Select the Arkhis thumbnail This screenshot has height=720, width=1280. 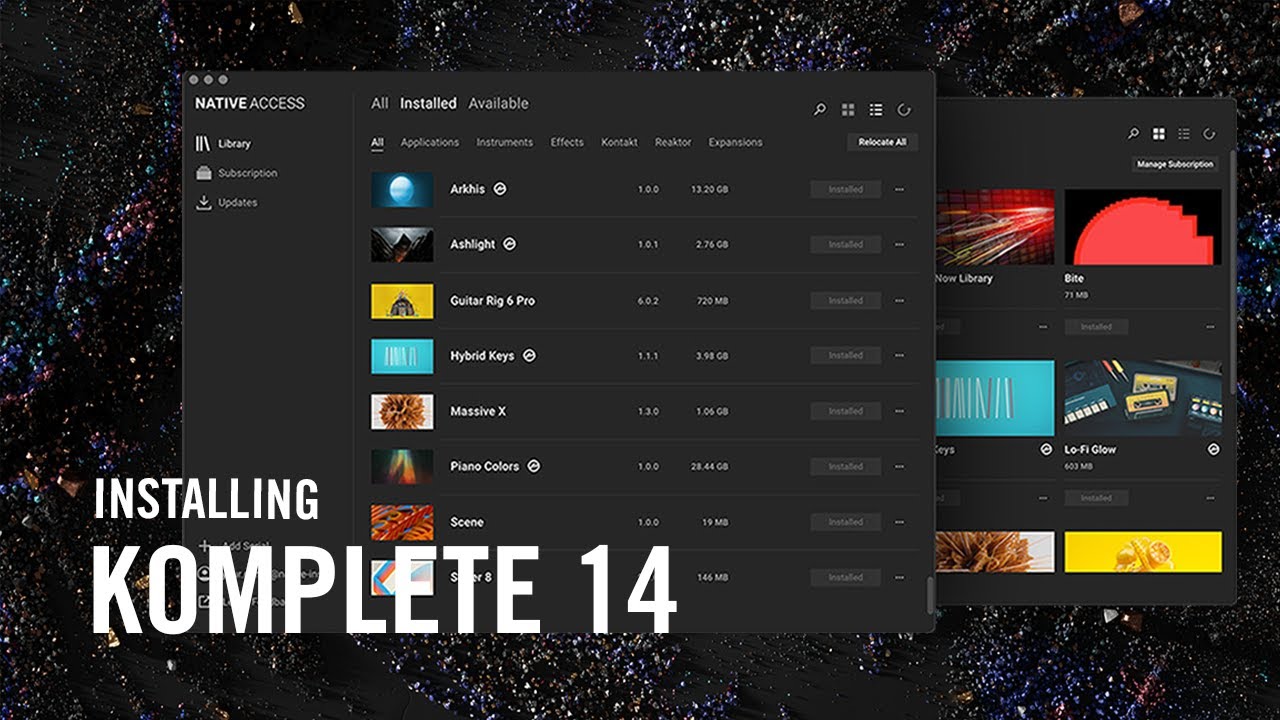coord(402,189)
